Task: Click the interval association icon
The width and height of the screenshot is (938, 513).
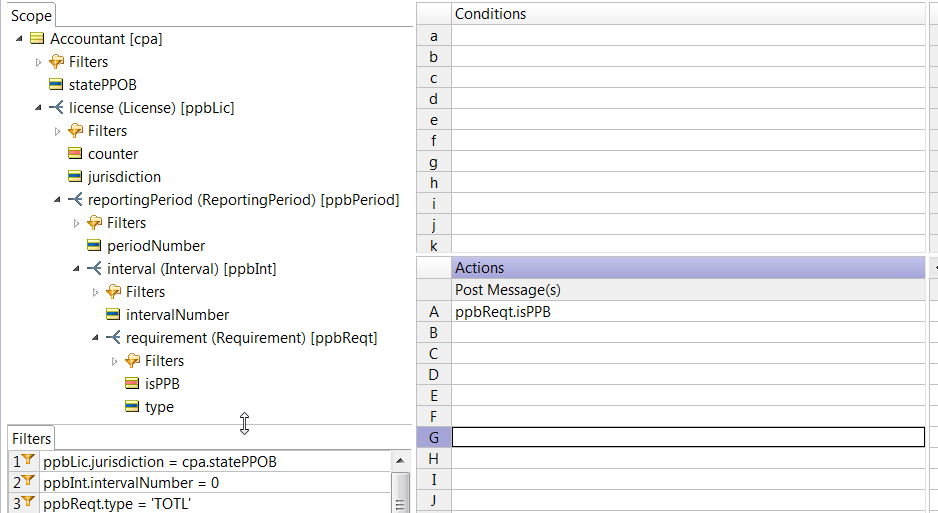Action: [x=95, y=268]
